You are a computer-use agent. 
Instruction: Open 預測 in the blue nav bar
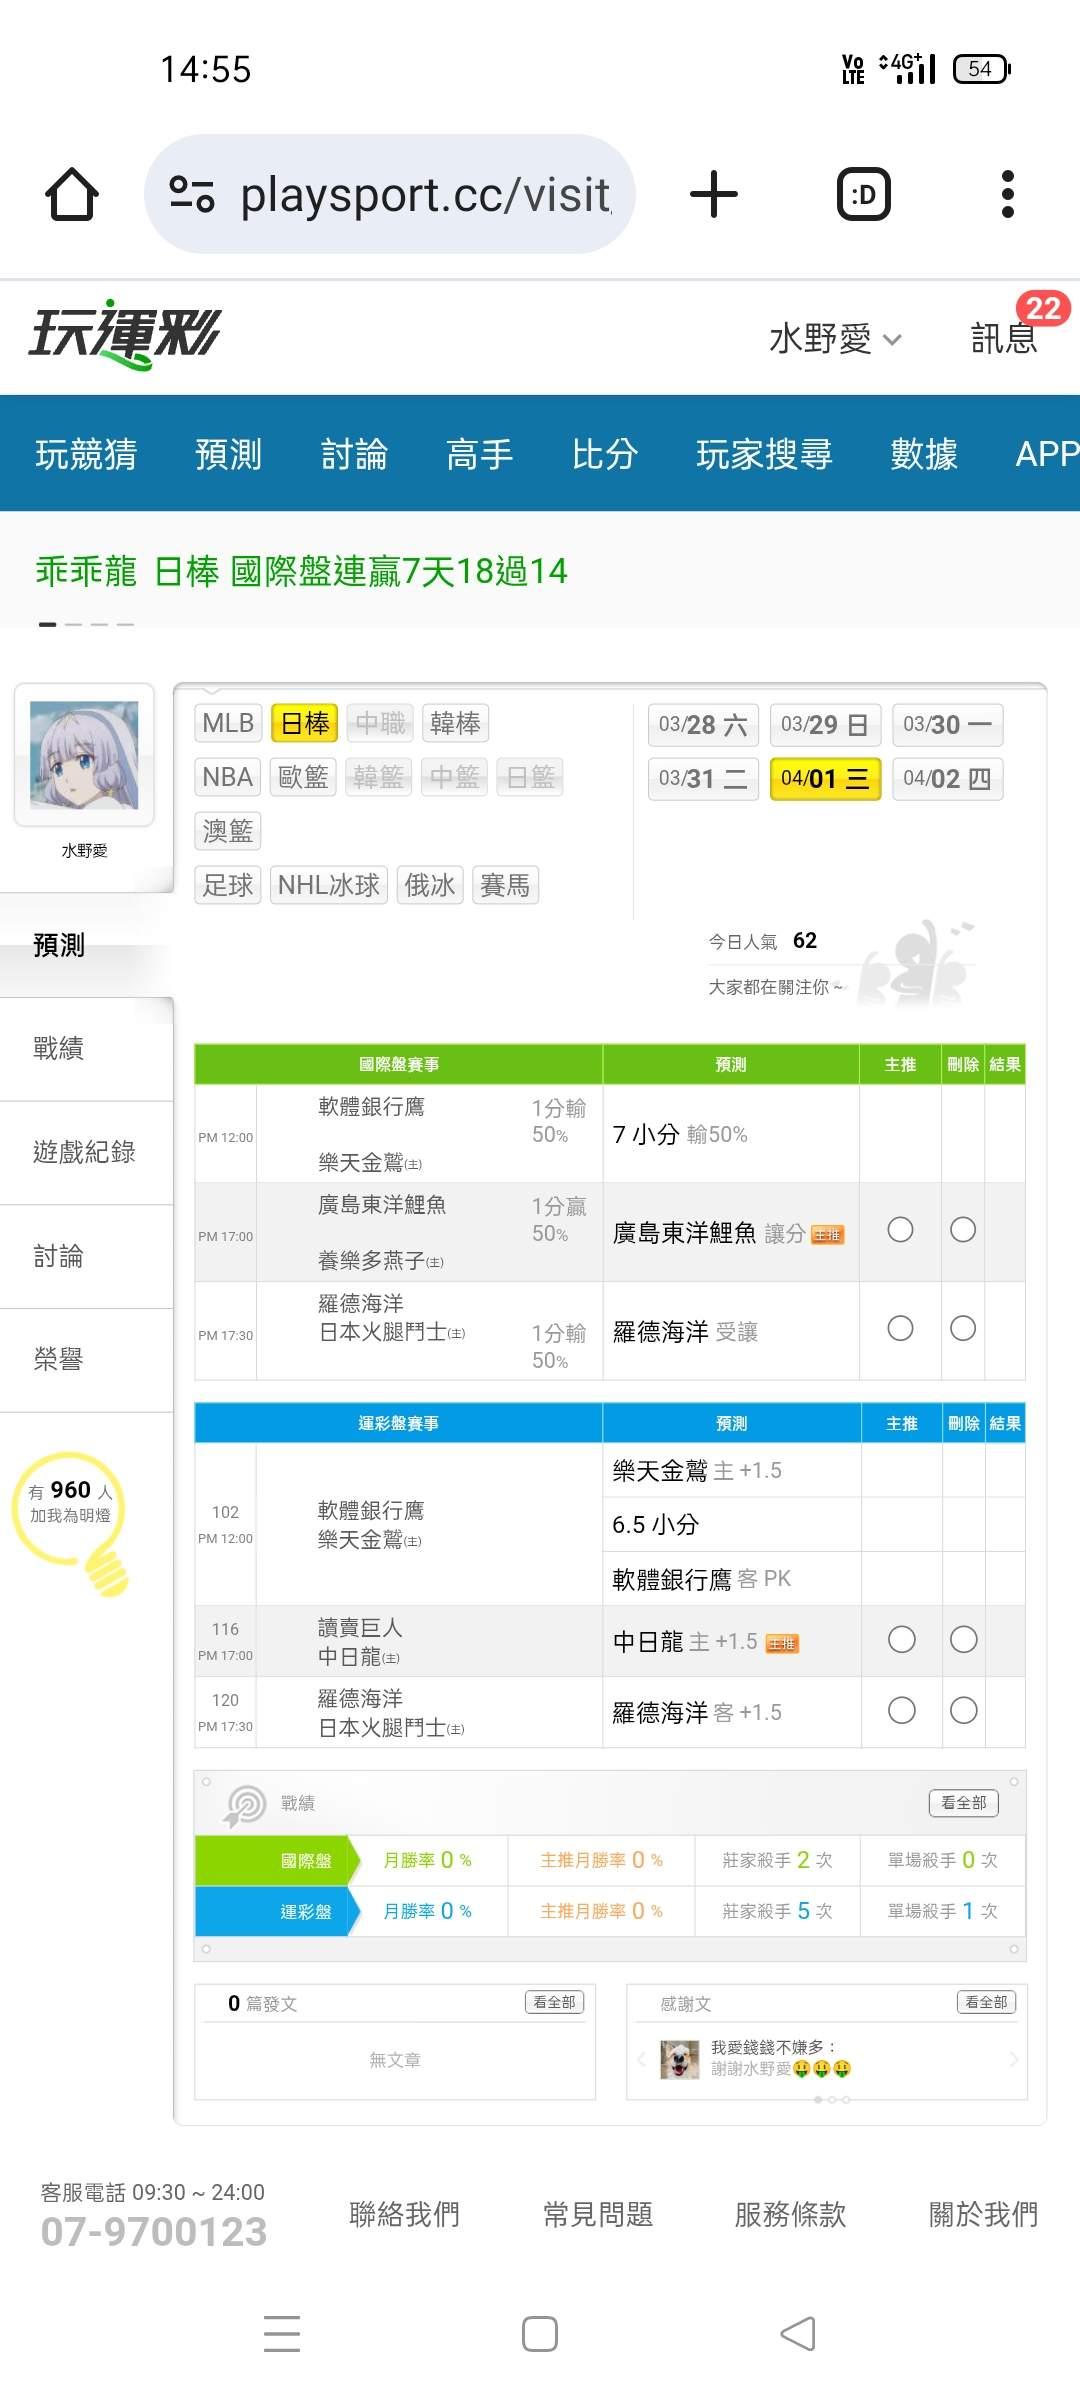point(228,454)
